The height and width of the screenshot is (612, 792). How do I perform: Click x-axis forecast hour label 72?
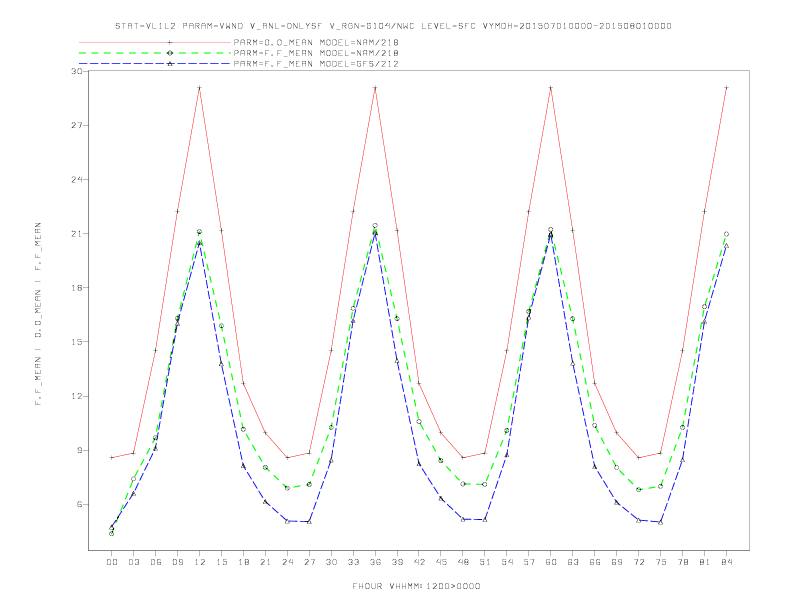click(x=638, y=562)
